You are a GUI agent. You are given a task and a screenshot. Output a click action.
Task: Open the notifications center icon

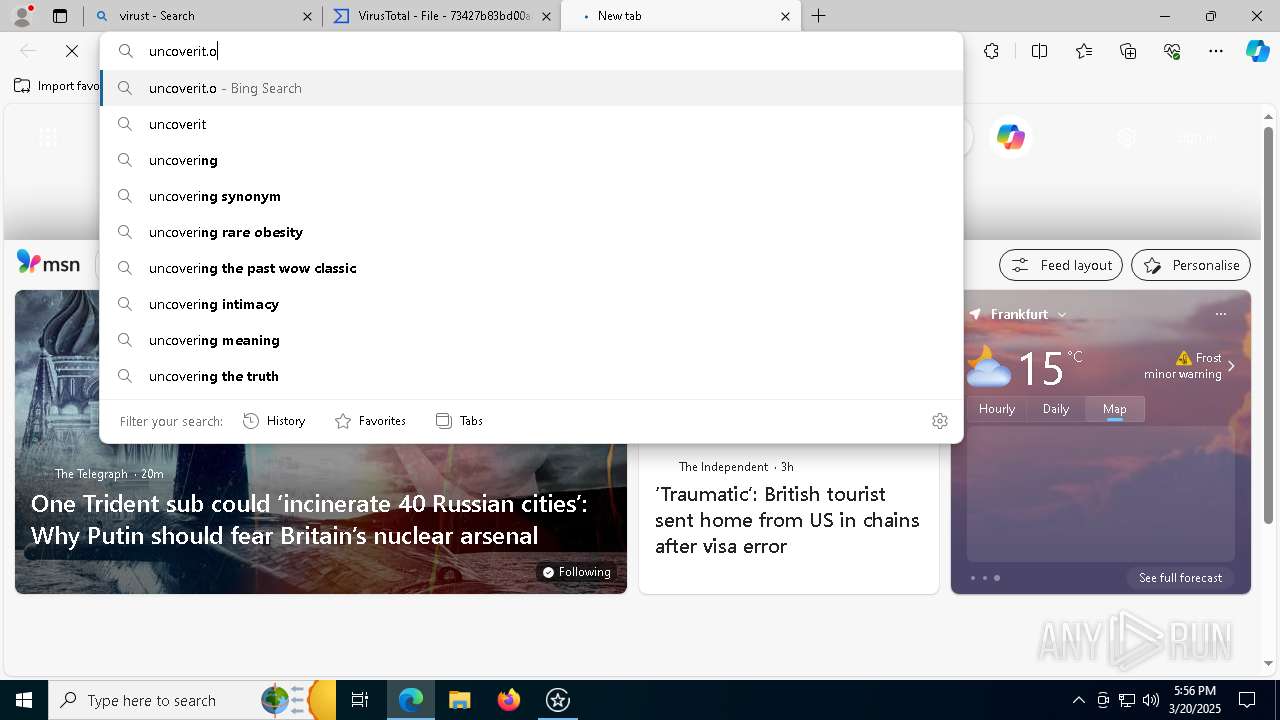click(1247, 700)
